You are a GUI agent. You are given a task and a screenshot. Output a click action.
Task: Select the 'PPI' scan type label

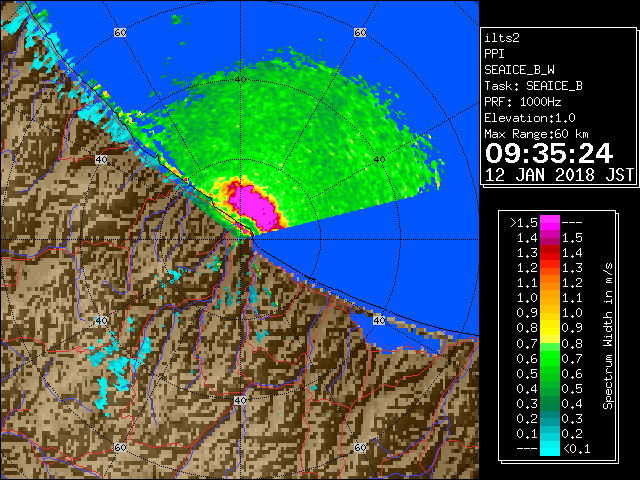(x=494, y=54)
